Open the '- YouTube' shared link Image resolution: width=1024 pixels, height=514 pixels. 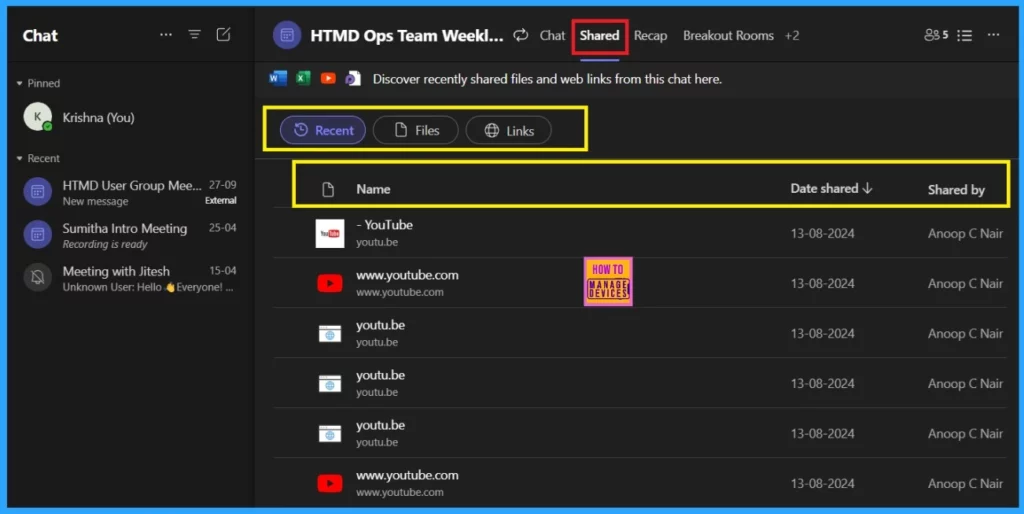tap(385, 225)
